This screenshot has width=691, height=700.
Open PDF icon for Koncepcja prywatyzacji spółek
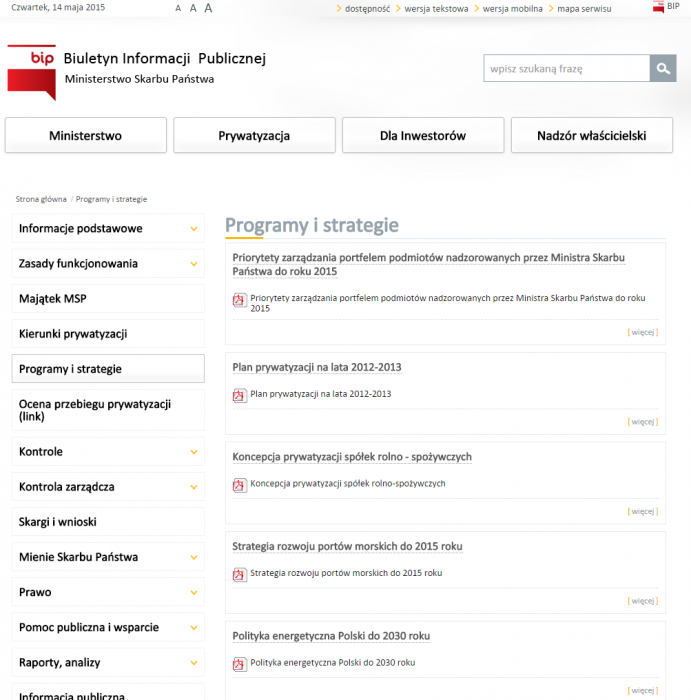(x=240, y=485)
